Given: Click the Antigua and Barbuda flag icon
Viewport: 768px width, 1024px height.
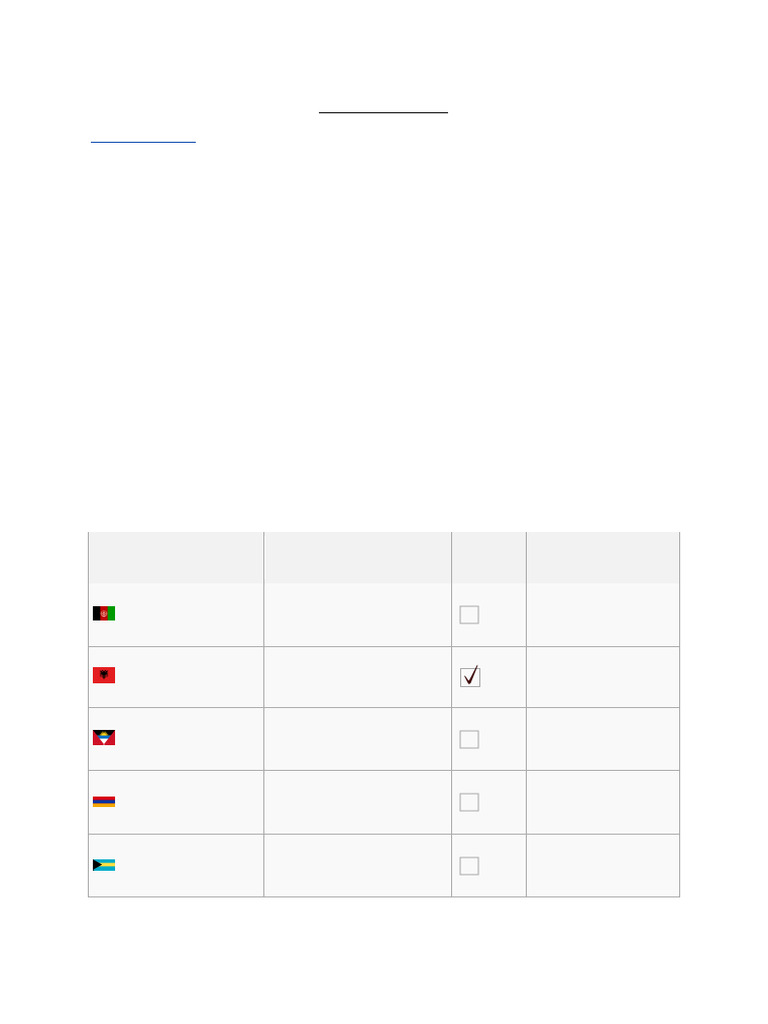Looking at the screenshot, I should [104, 738].
